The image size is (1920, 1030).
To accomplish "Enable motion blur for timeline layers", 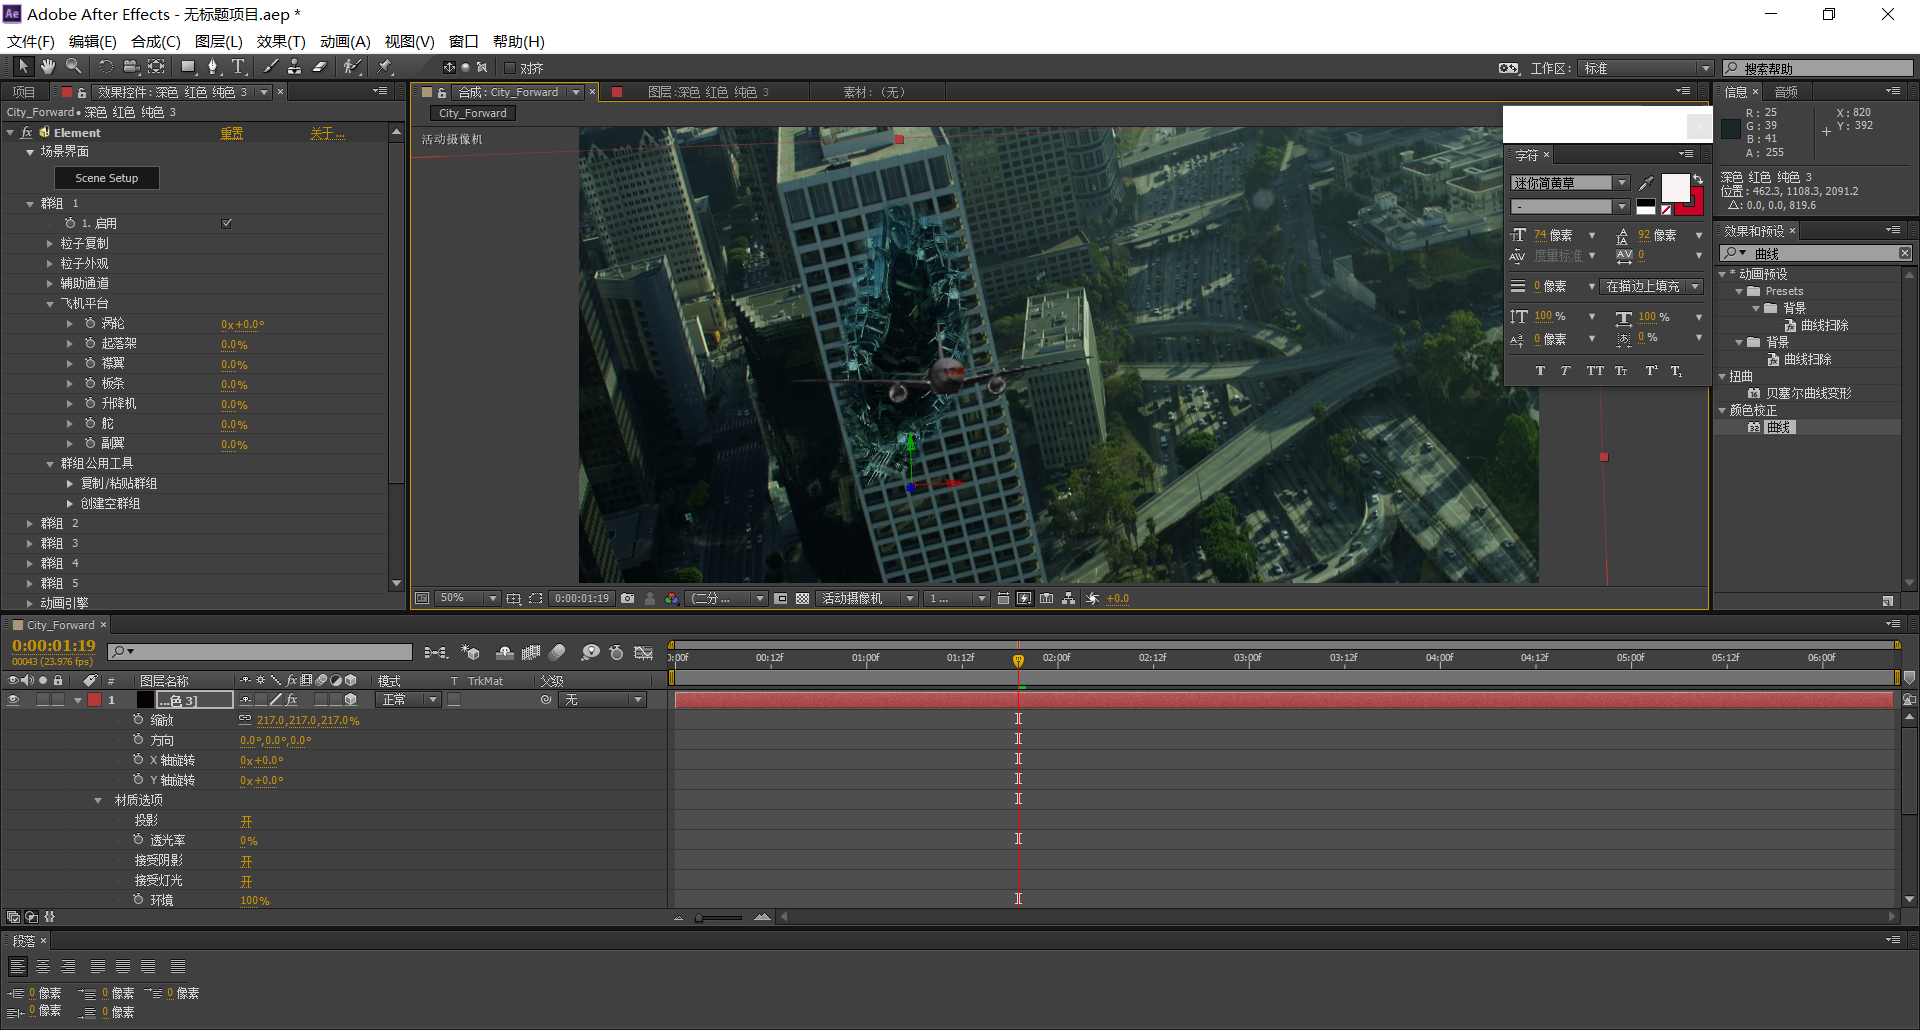I will pos(557,652).
